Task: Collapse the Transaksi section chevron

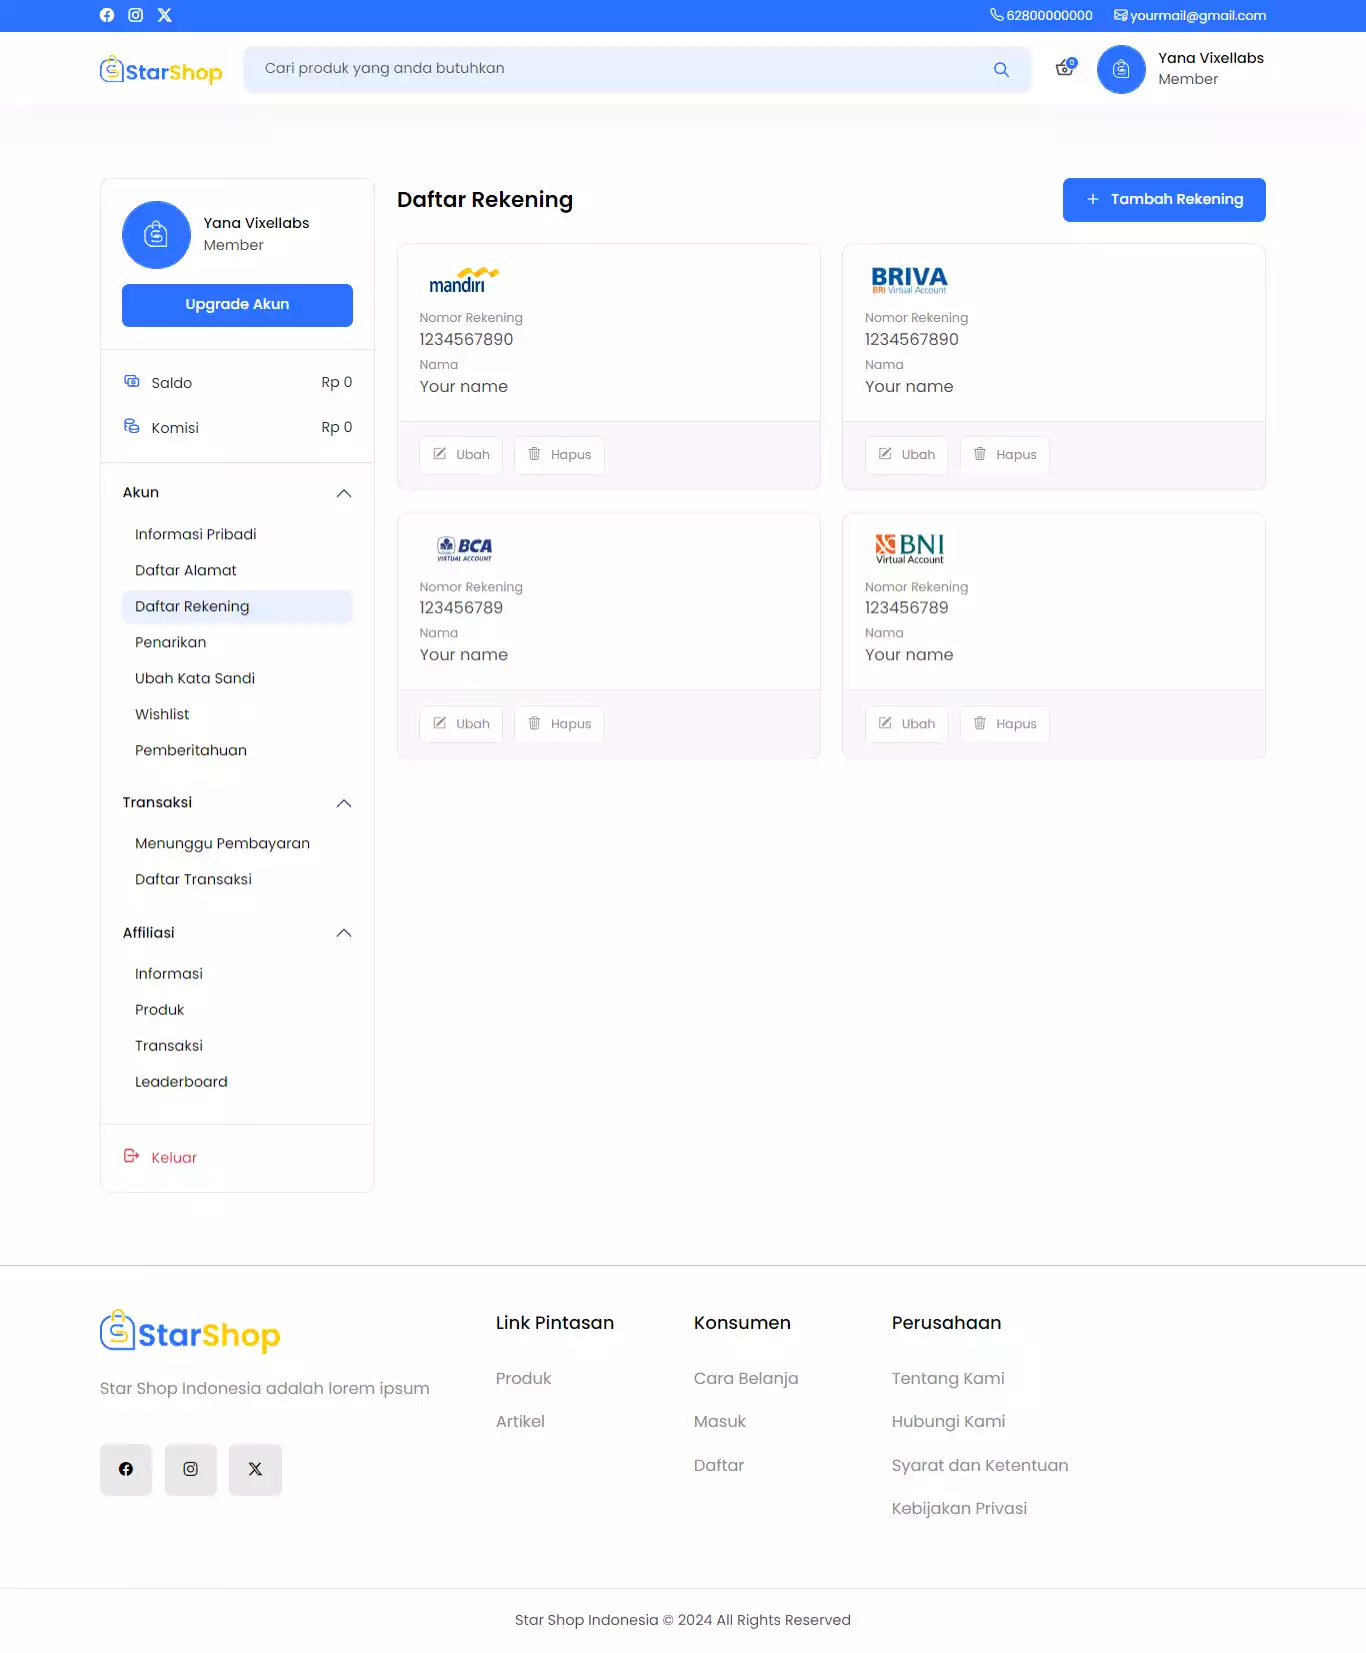Action: click(344, 803)
